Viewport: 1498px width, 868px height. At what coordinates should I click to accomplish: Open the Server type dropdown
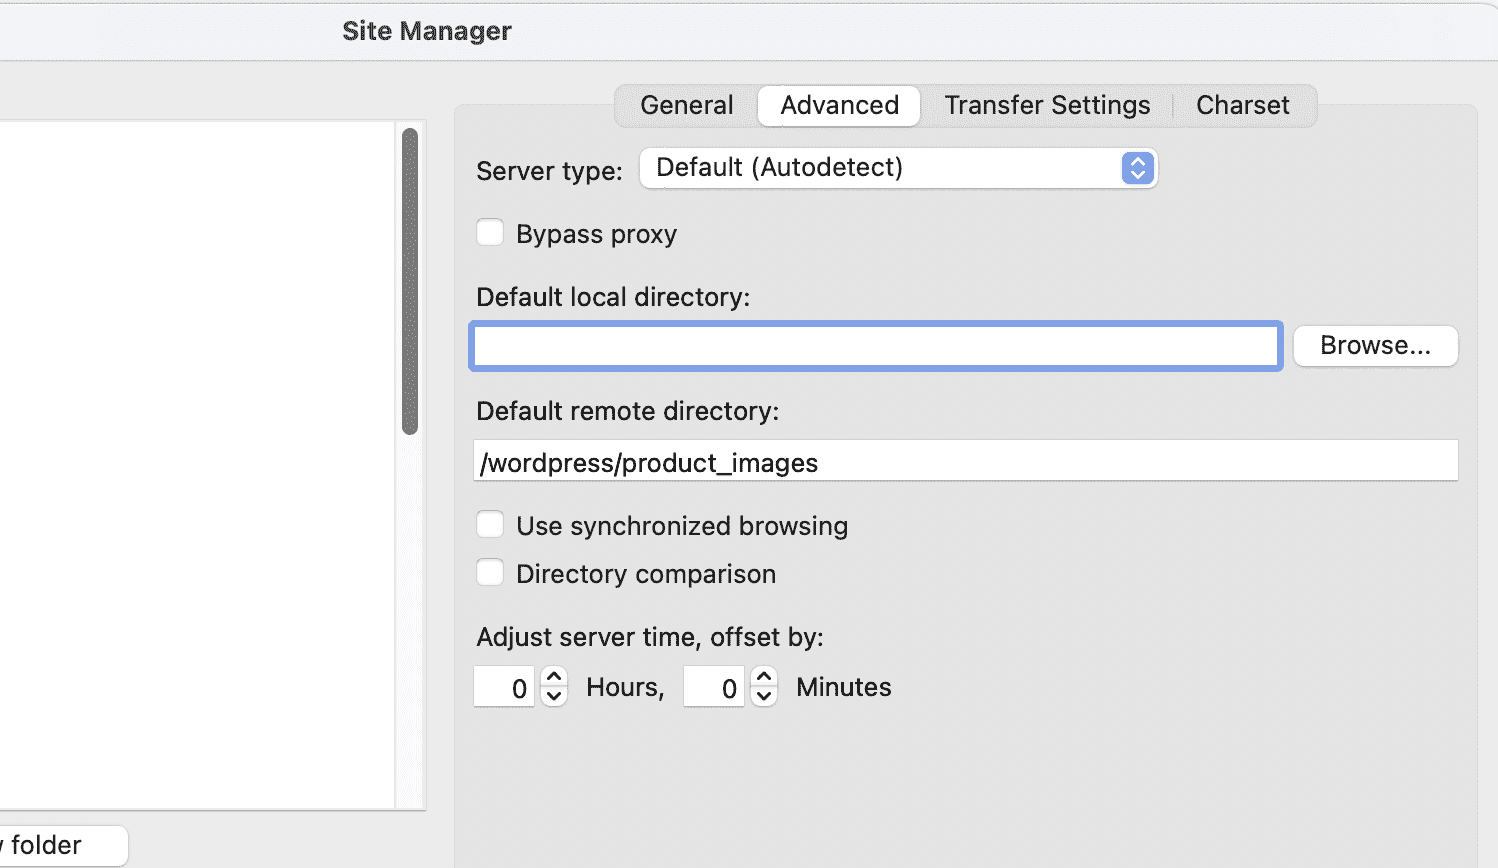[x=897, y=168]
